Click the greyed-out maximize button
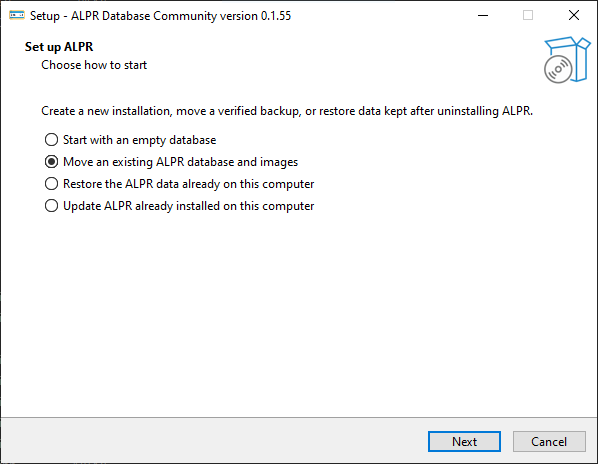The height and width of the screenshot is (464, 598). pyautogui.click(x=528, y=16)
